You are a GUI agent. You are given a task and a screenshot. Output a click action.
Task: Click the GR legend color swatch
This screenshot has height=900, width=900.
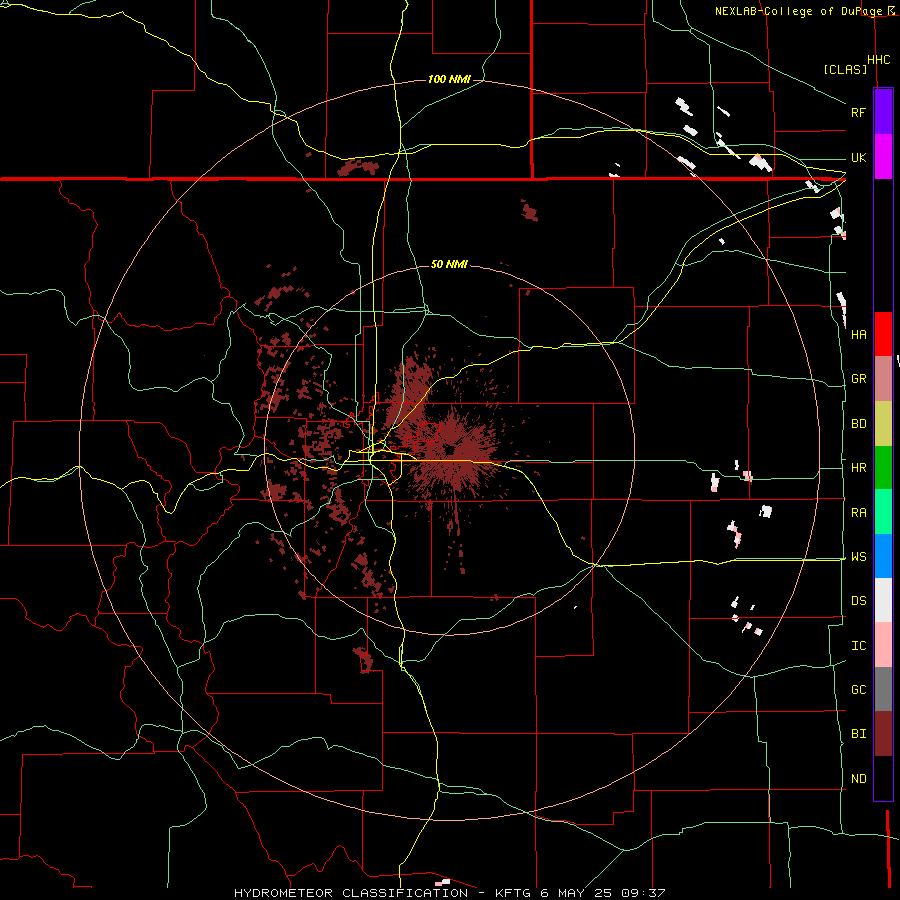883,379
